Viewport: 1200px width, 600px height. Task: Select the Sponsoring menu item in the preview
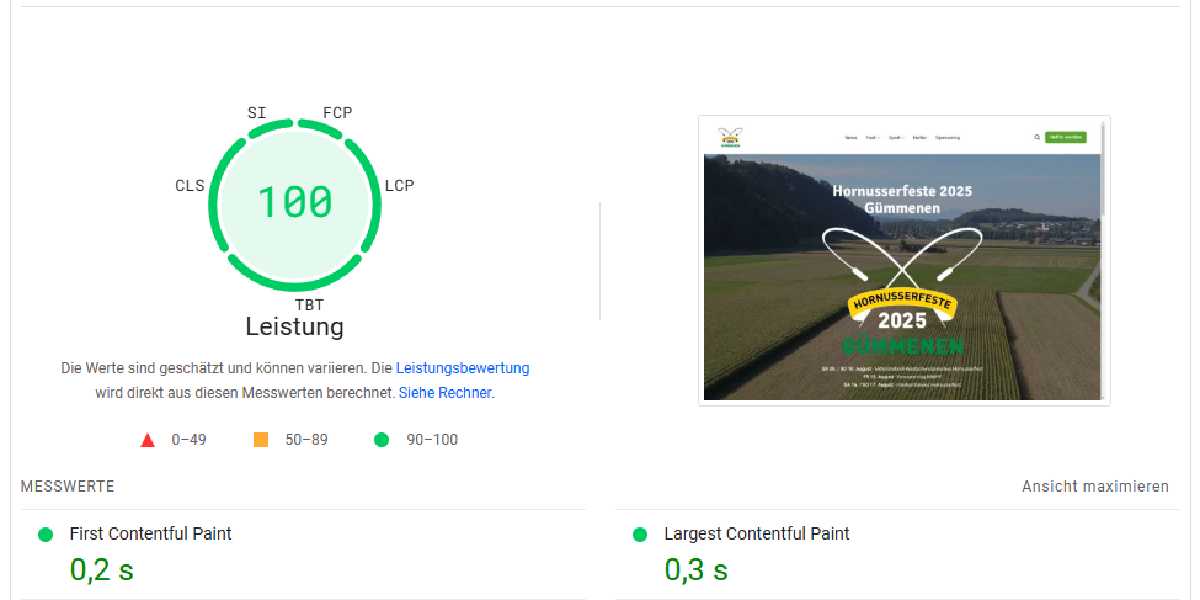948,137
